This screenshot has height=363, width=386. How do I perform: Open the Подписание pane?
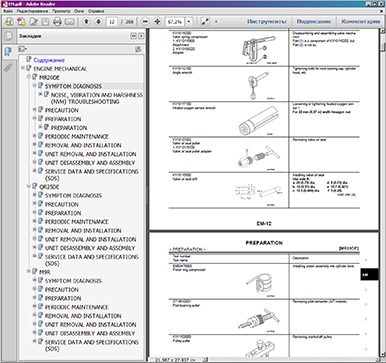pyautogui.click(x=314, y=21)
